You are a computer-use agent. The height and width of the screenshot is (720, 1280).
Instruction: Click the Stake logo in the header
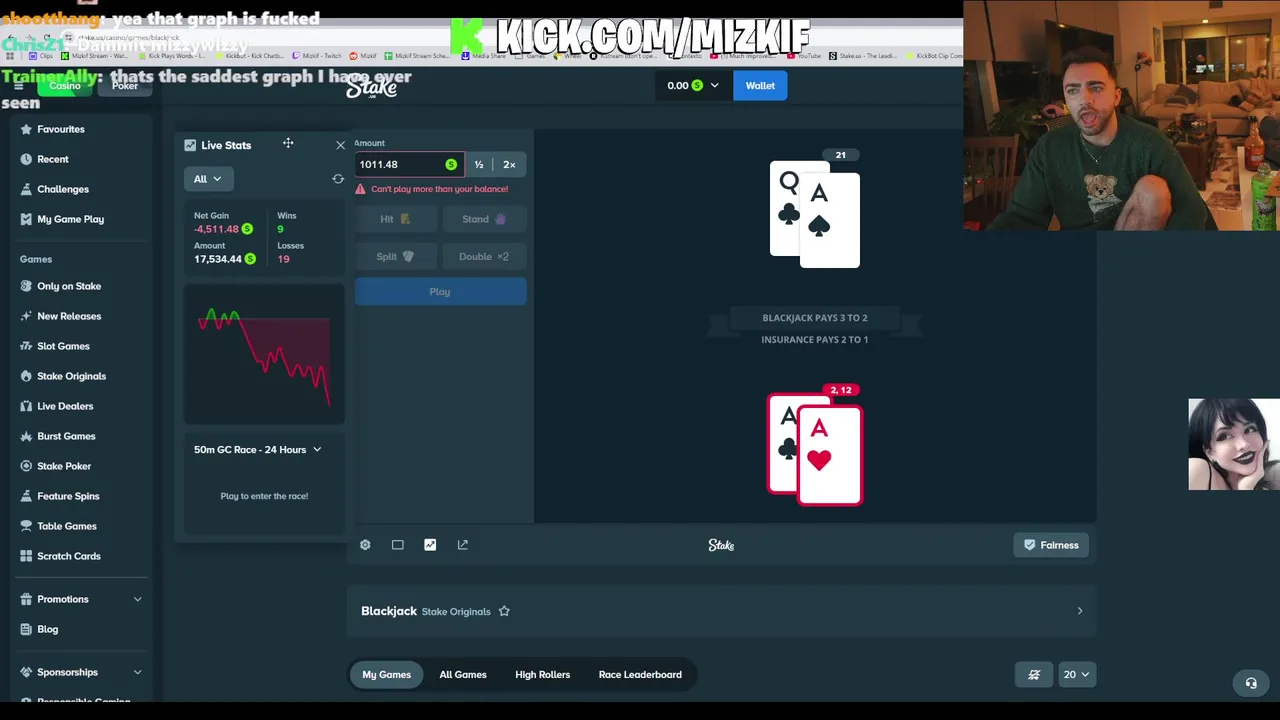(x=372, y=87)
